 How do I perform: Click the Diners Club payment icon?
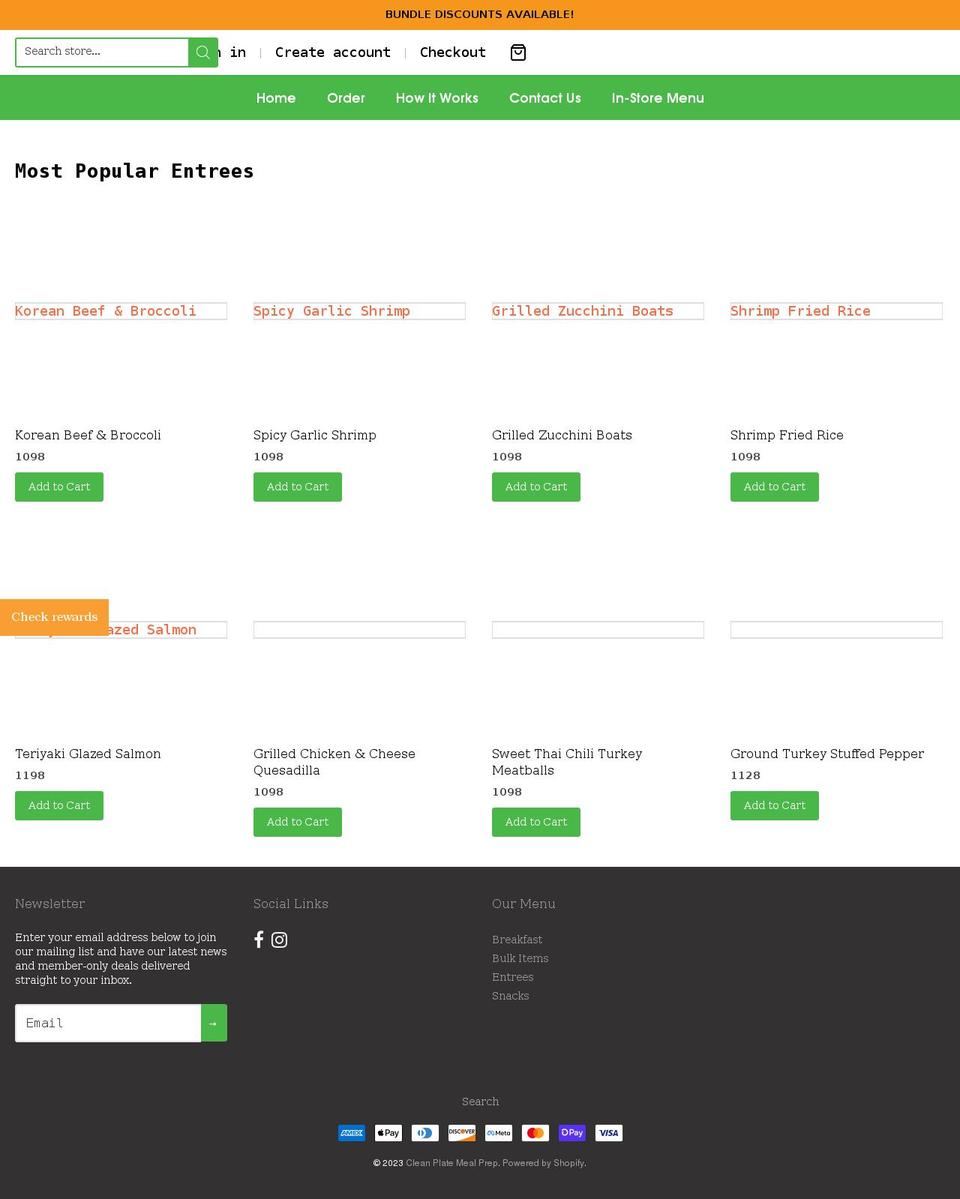point(425,1132)
